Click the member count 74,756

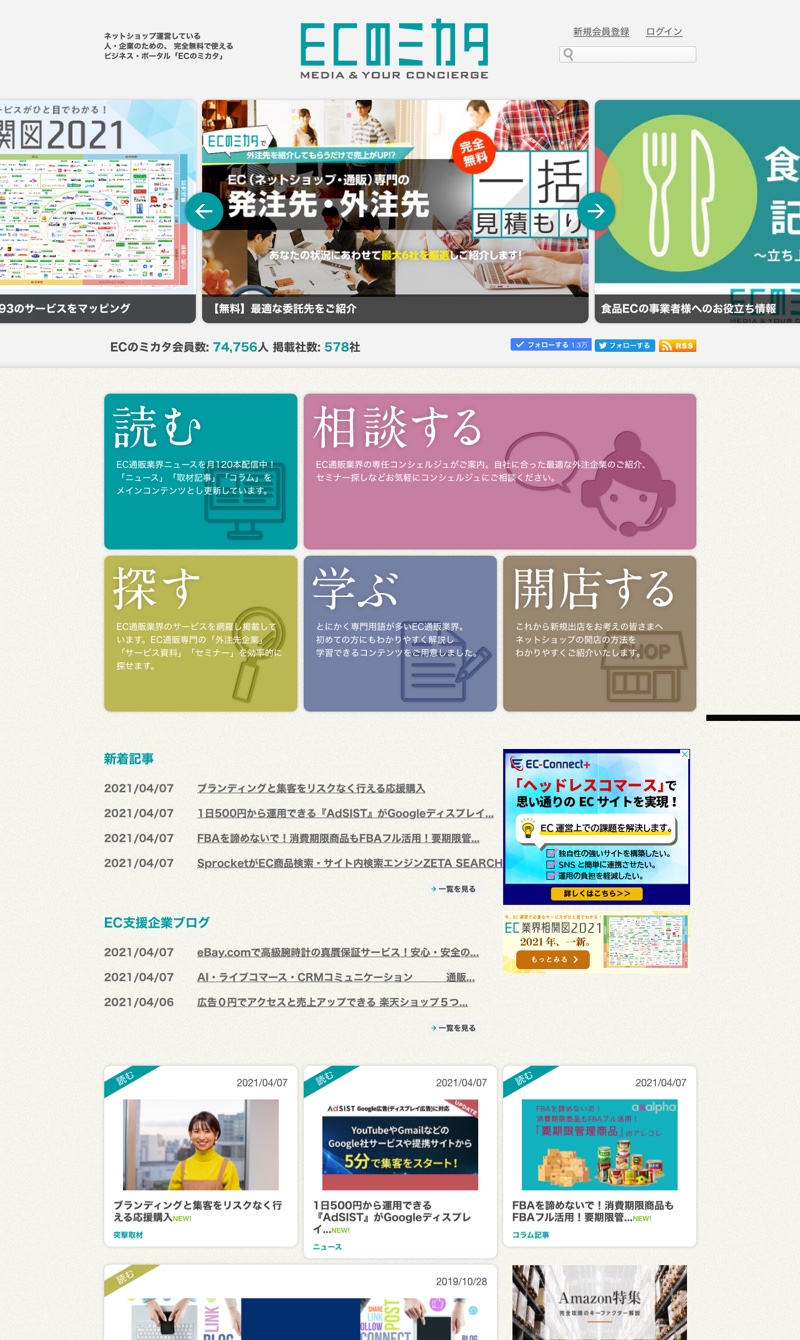[x=235, y=347]
